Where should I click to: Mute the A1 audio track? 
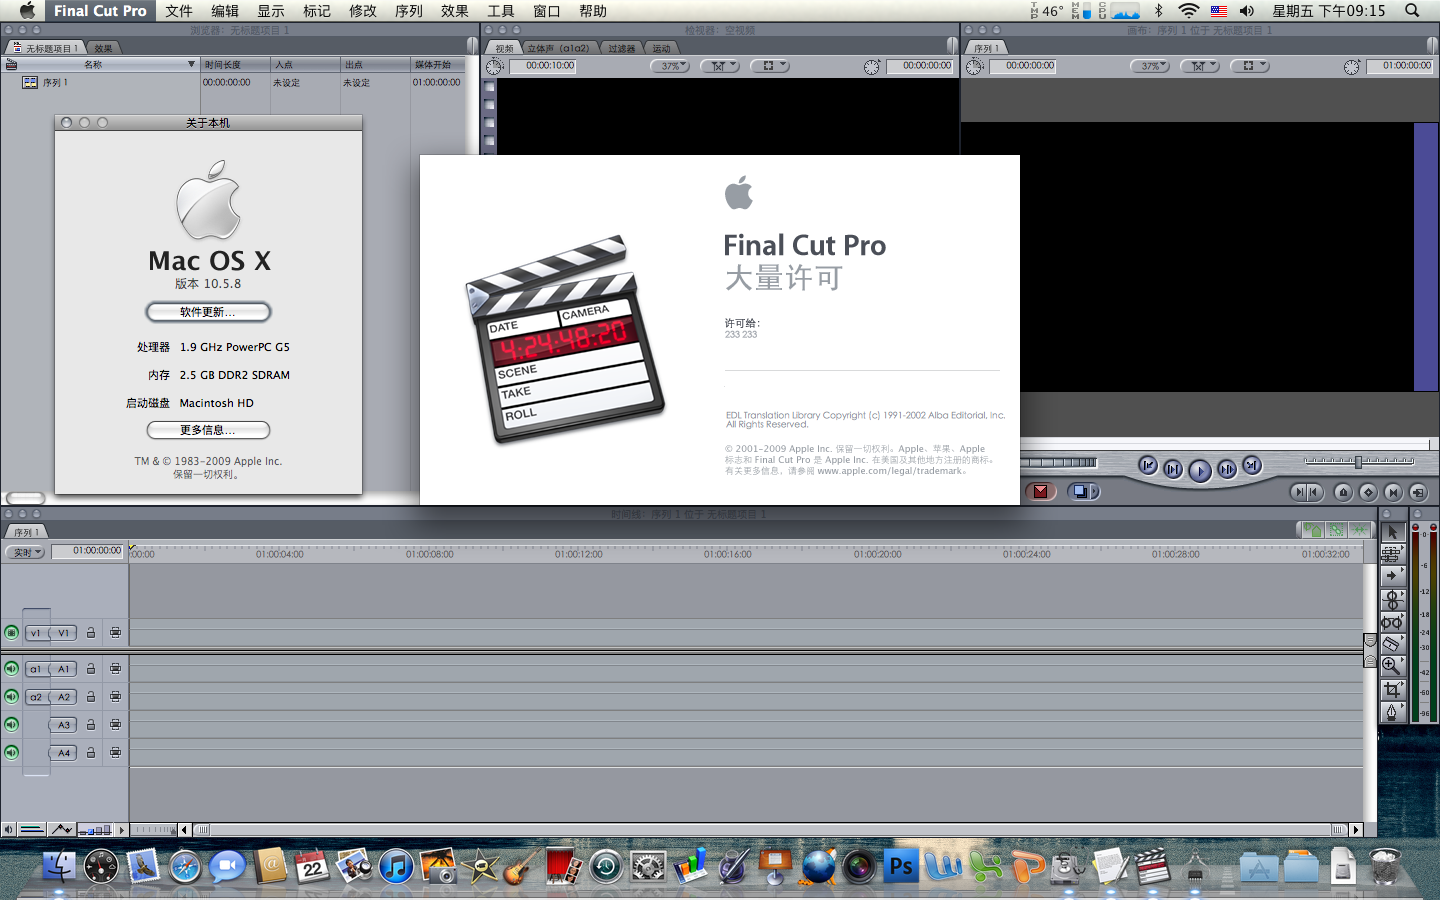tap(11, 668)
